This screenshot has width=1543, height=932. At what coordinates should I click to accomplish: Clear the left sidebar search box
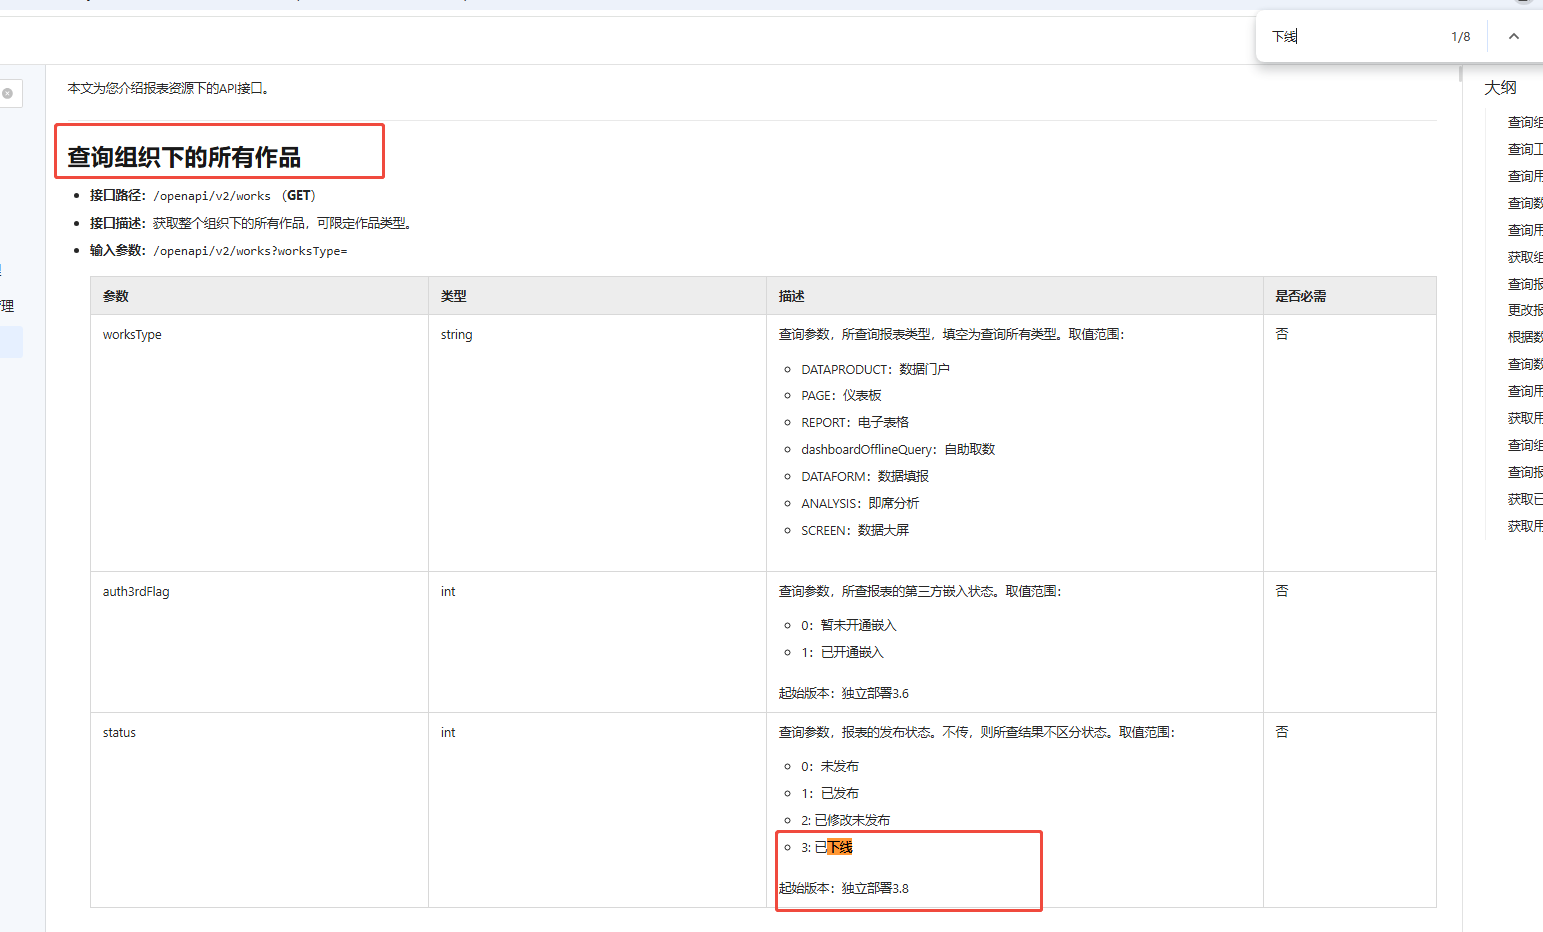coord(8,93)
